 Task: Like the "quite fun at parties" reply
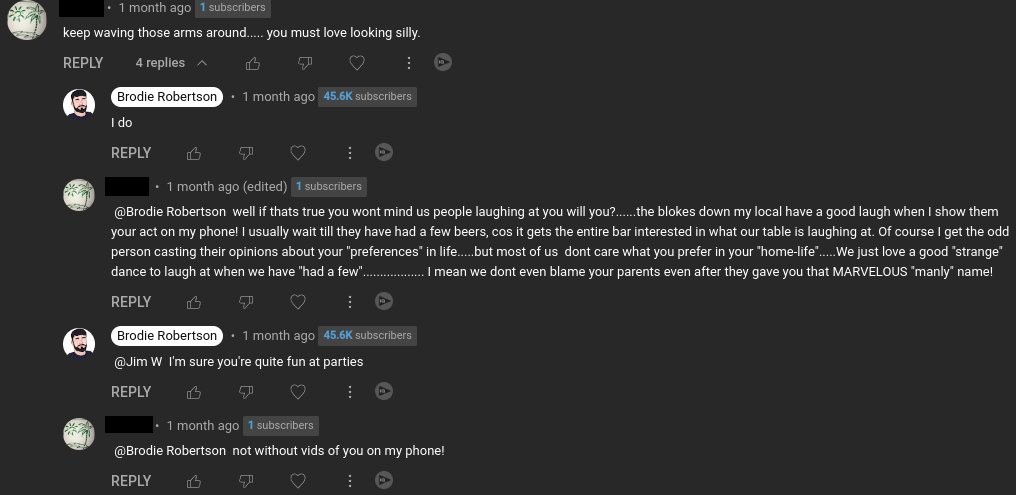tap(193, 392)
